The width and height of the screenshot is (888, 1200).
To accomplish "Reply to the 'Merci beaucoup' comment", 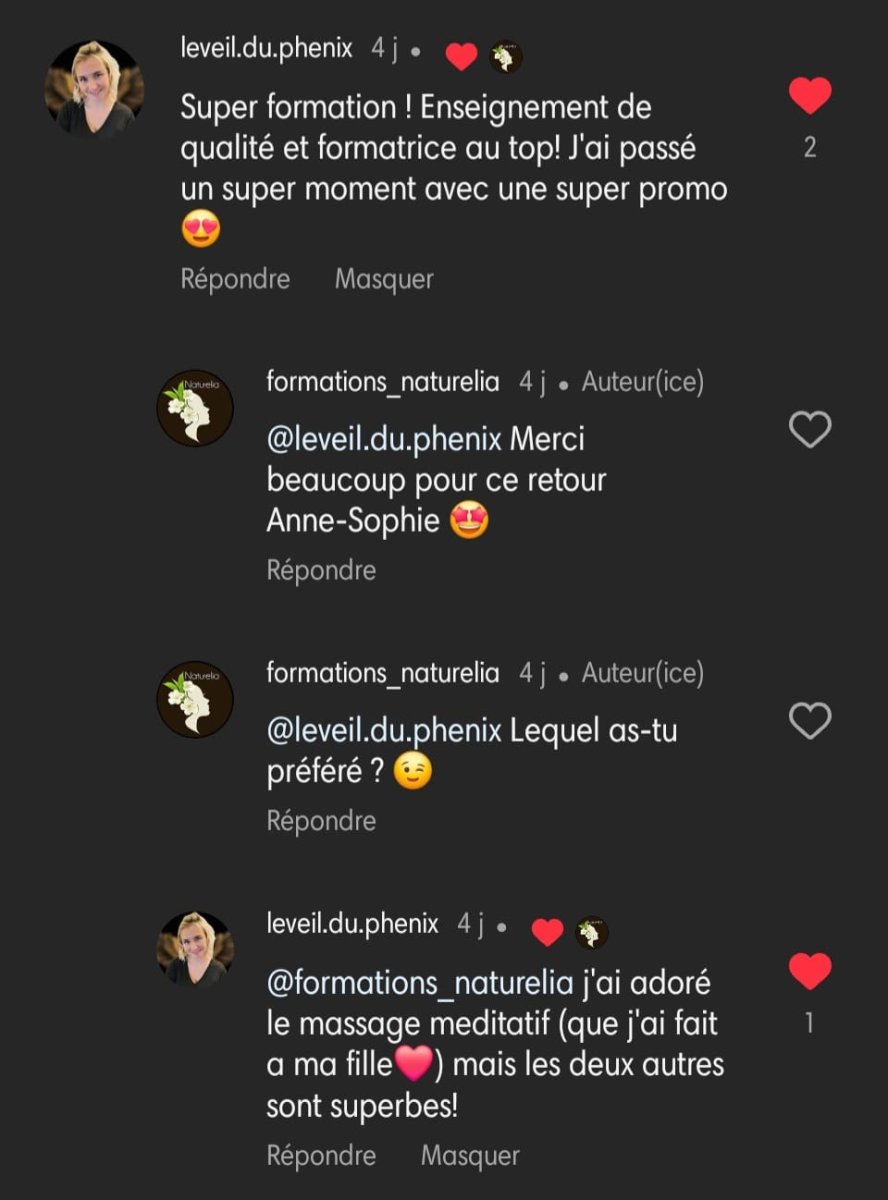I will point(321,571).
